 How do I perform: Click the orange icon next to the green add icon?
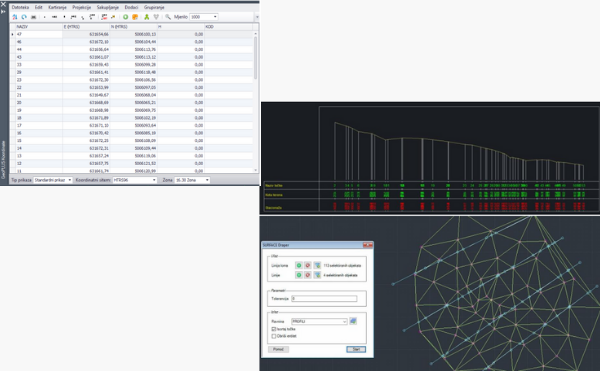135,17
